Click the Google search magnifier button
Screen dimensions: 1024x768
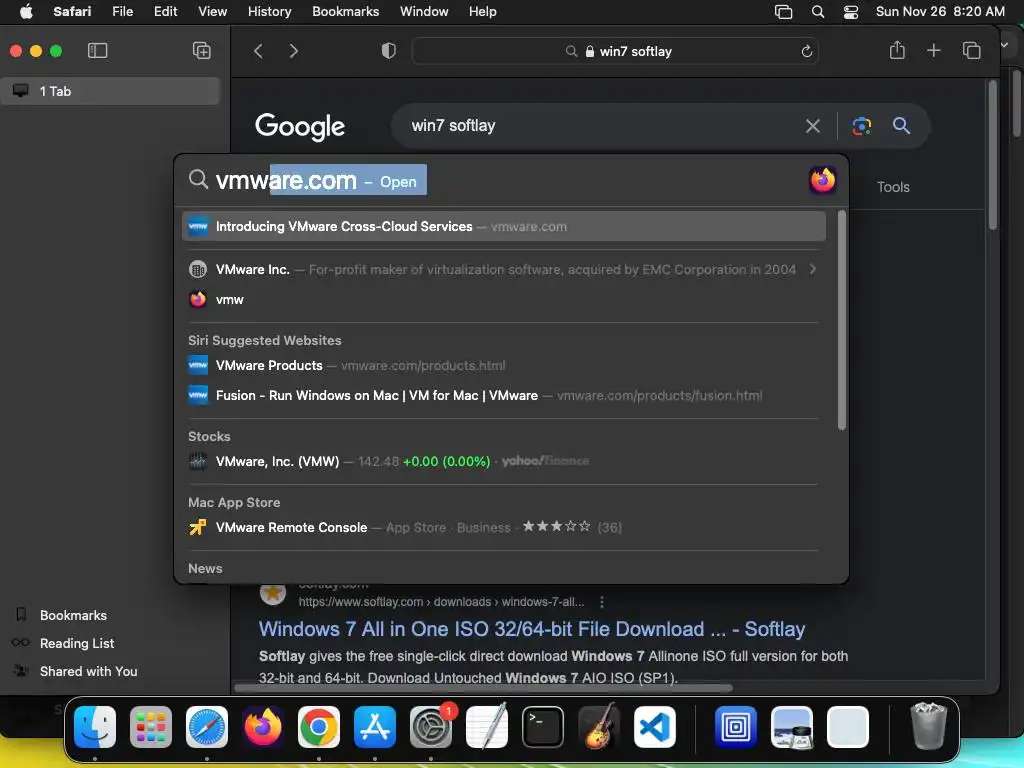[901, 125]
